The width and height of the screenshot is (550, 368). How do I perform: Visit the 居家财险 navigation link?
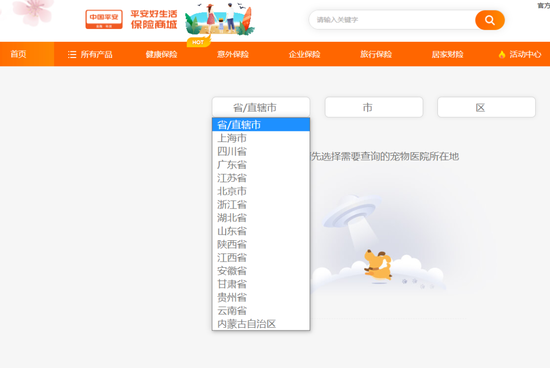point(448,54)
